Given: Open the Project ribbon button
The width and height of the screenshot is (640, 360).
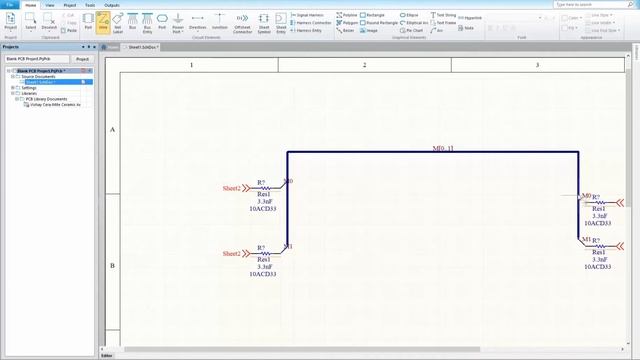Looking at the screenshot, I should tap(10, 22).
